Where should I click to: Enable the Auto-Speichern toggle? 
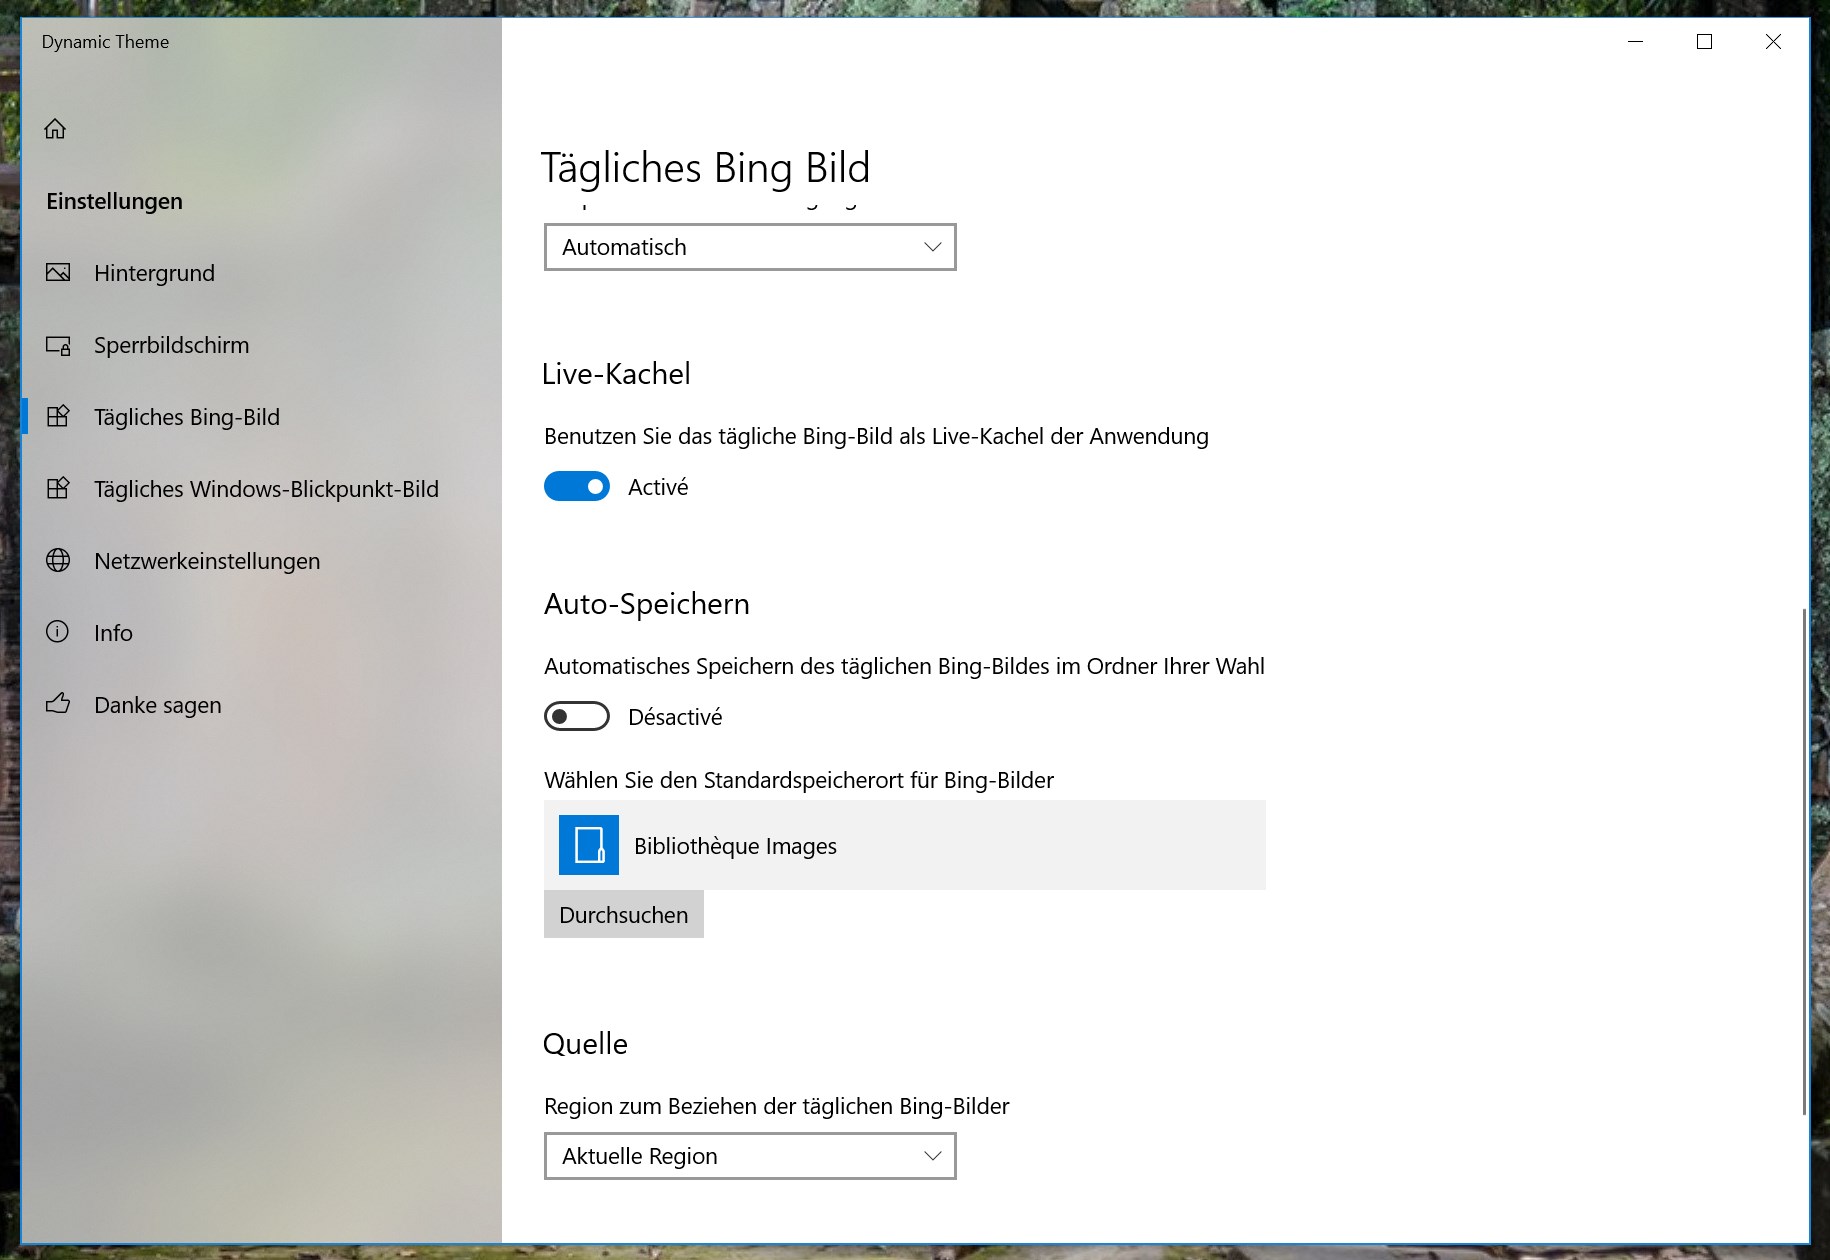coord(577,716)
